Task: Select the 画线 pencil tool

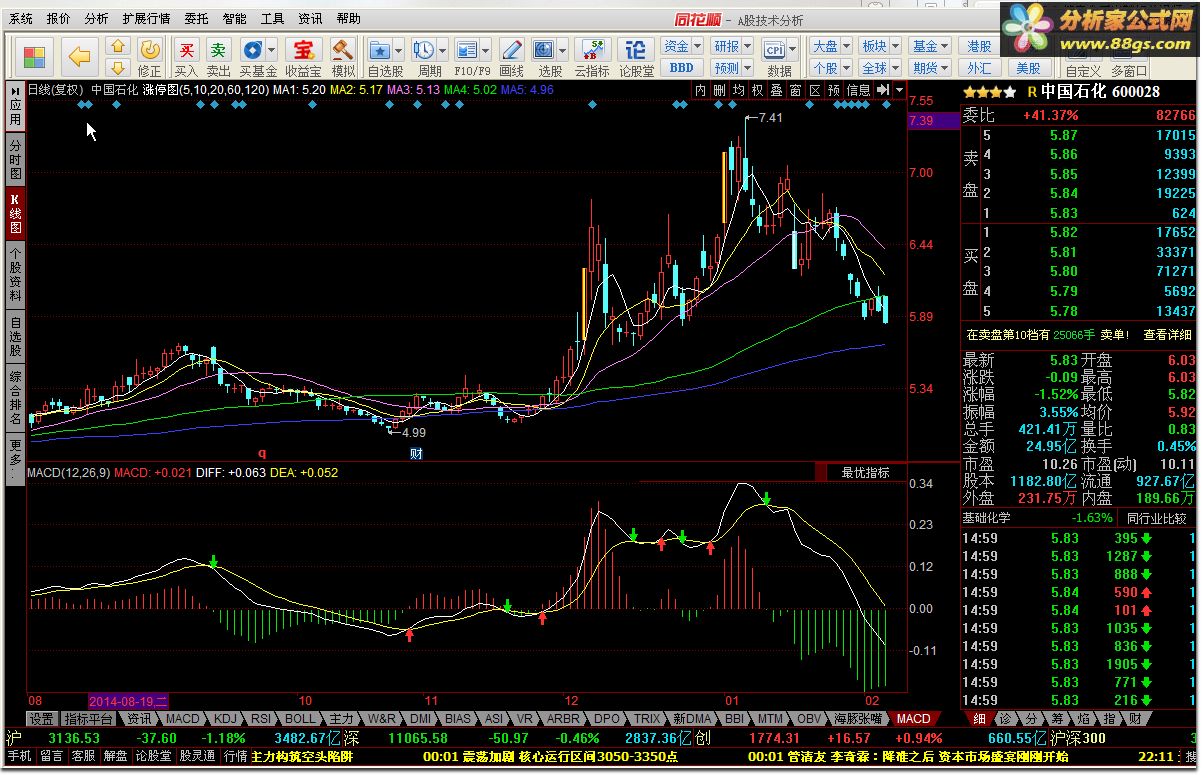Action: click(x=511, y=57)
